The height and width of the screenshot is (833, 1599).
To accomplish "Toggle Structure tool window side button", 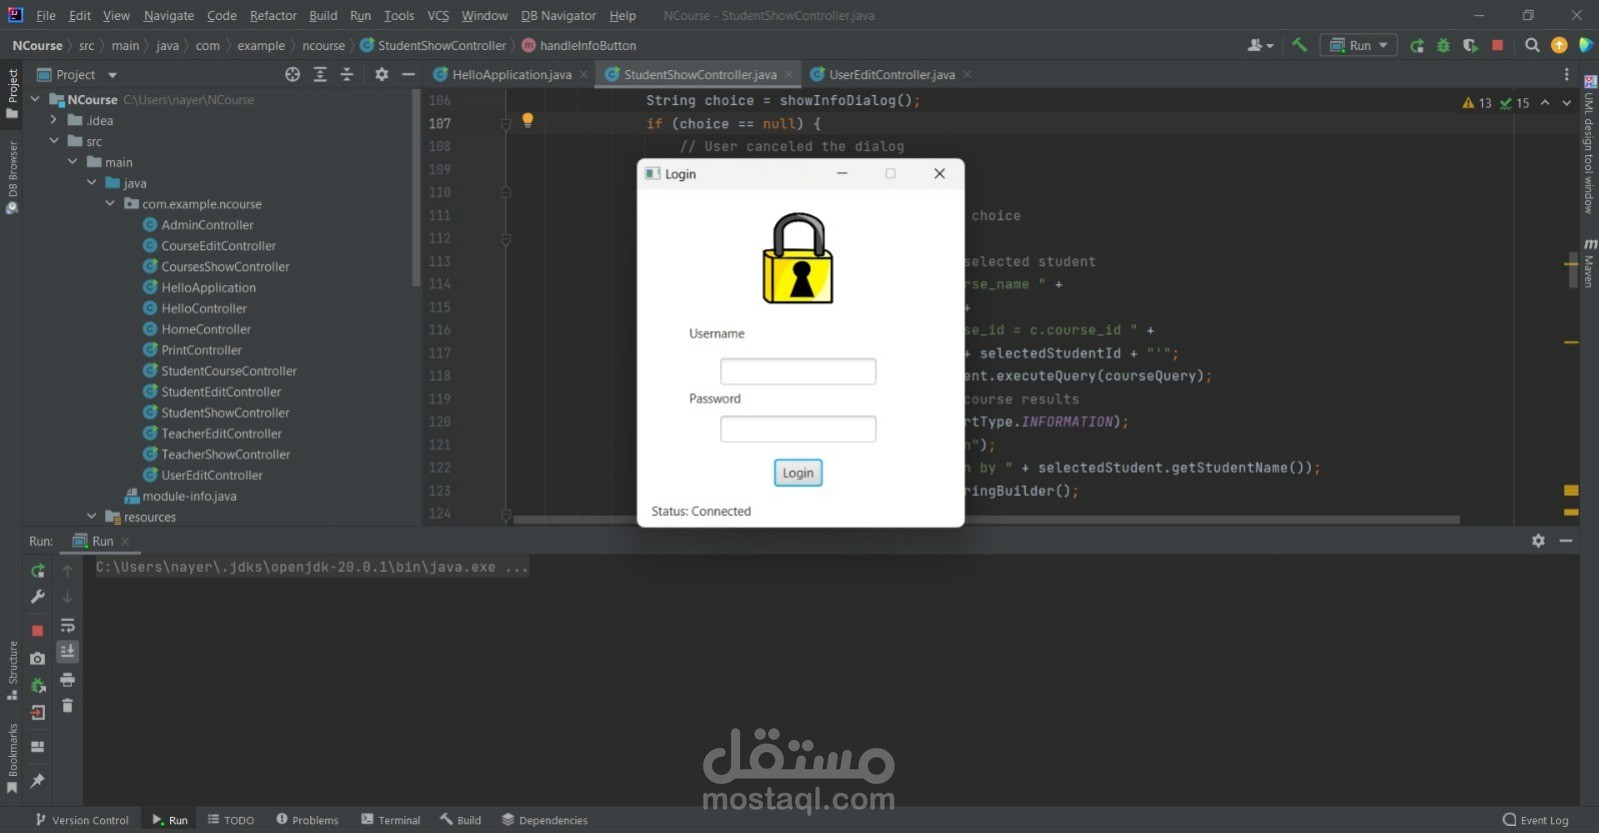I will [12, 670].
